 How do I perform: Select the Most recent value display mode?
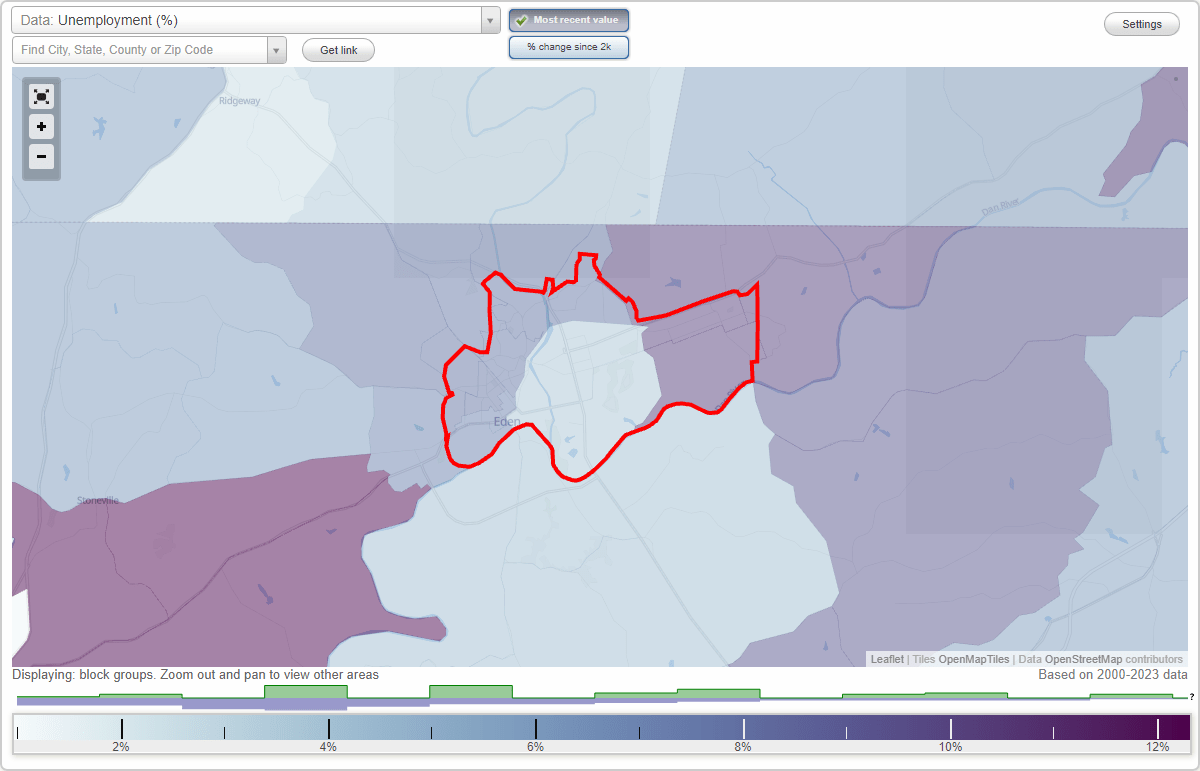[568, 20]
